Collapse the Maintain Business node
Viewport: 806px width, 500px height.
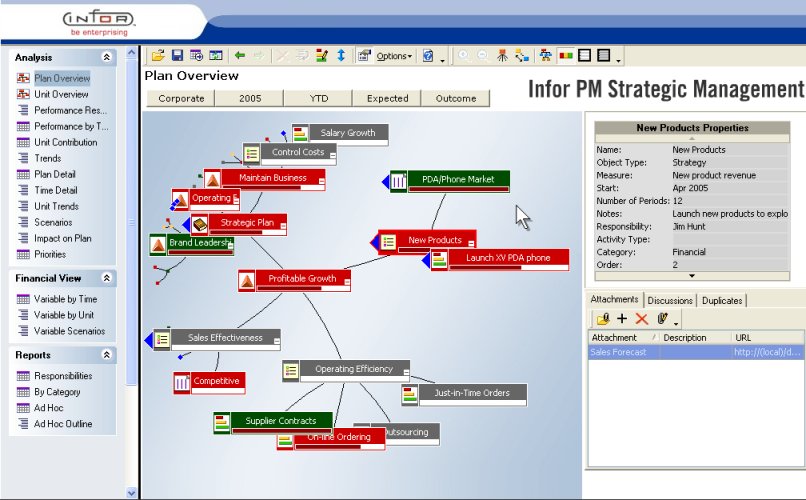tap(322, 181)
